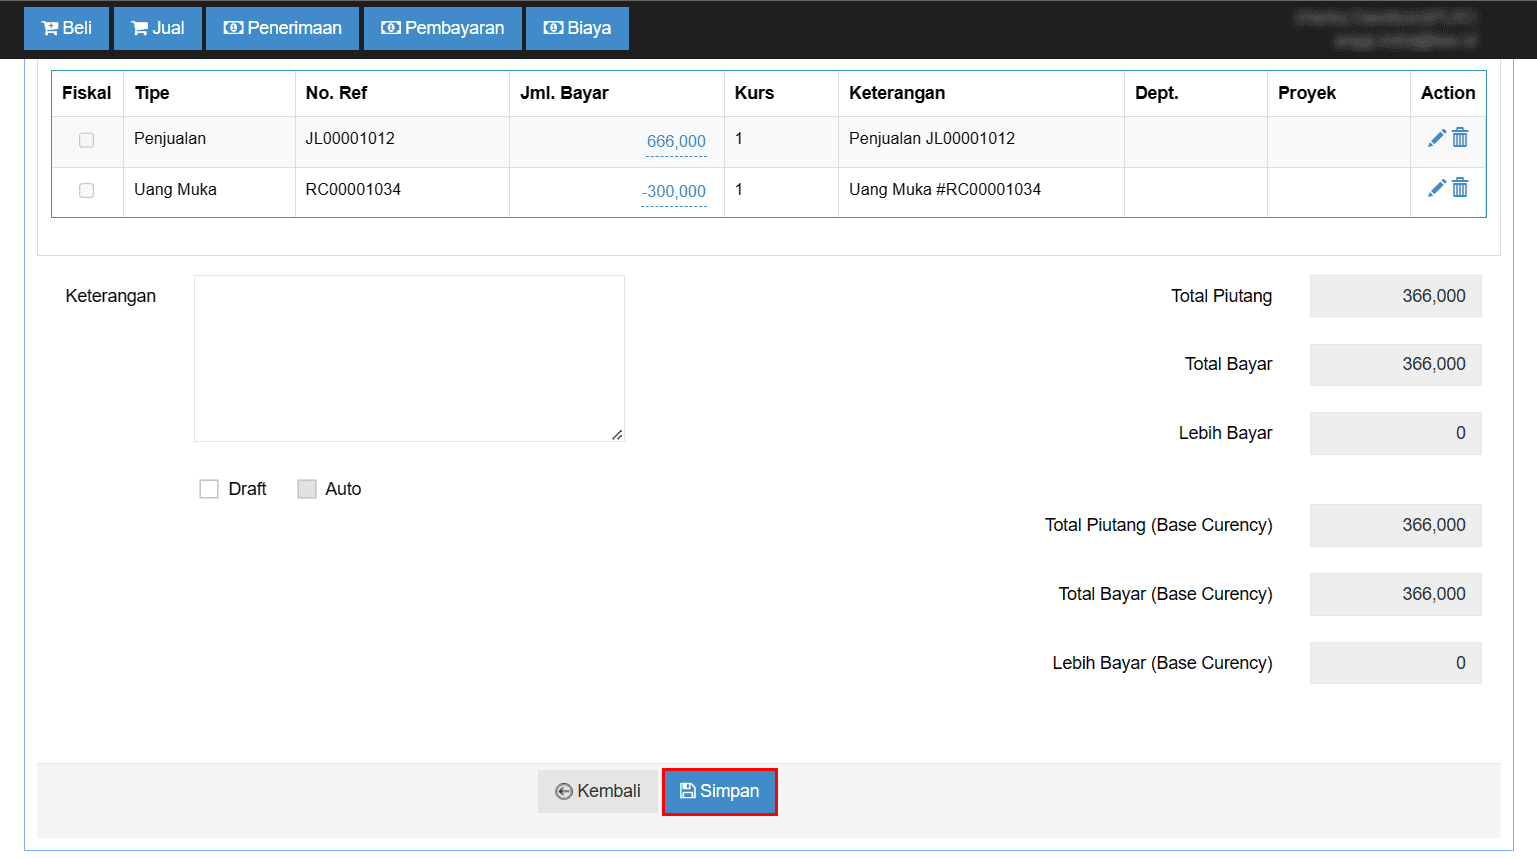
Task: Click the Lebih Bayar field
Action: 1395,434
